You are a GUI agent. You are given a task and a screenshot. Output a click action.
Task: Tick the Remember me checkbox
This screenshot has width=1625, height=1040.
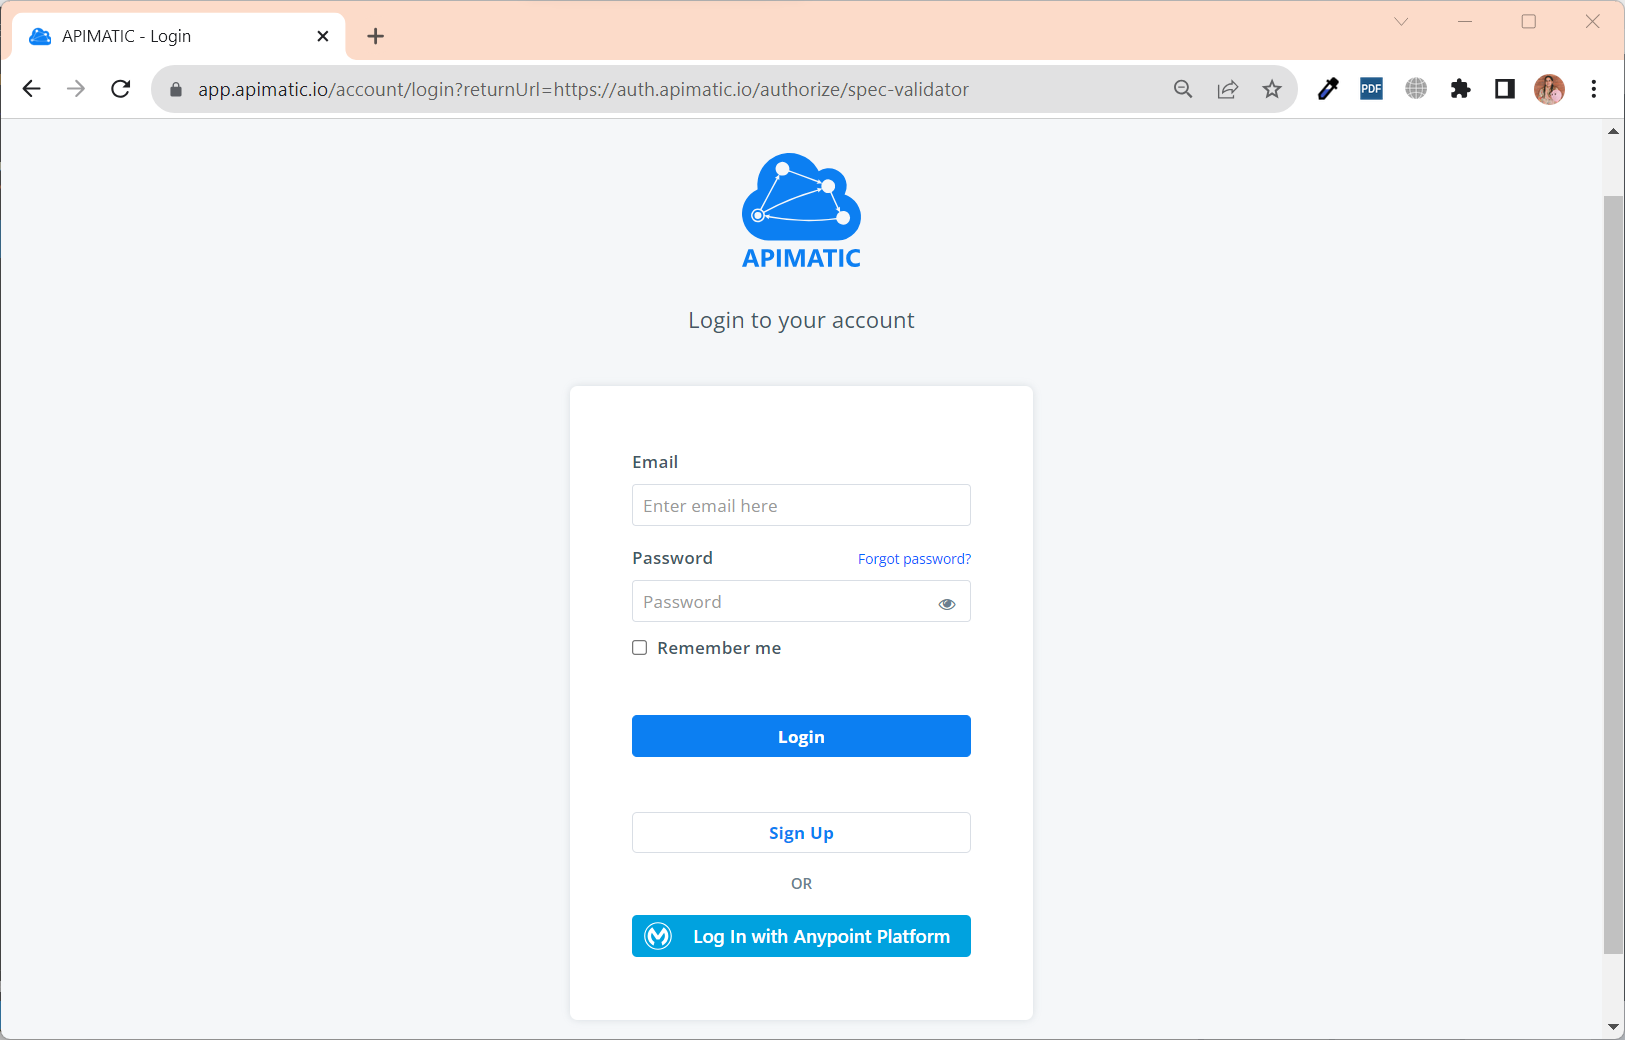pos(640,648)
